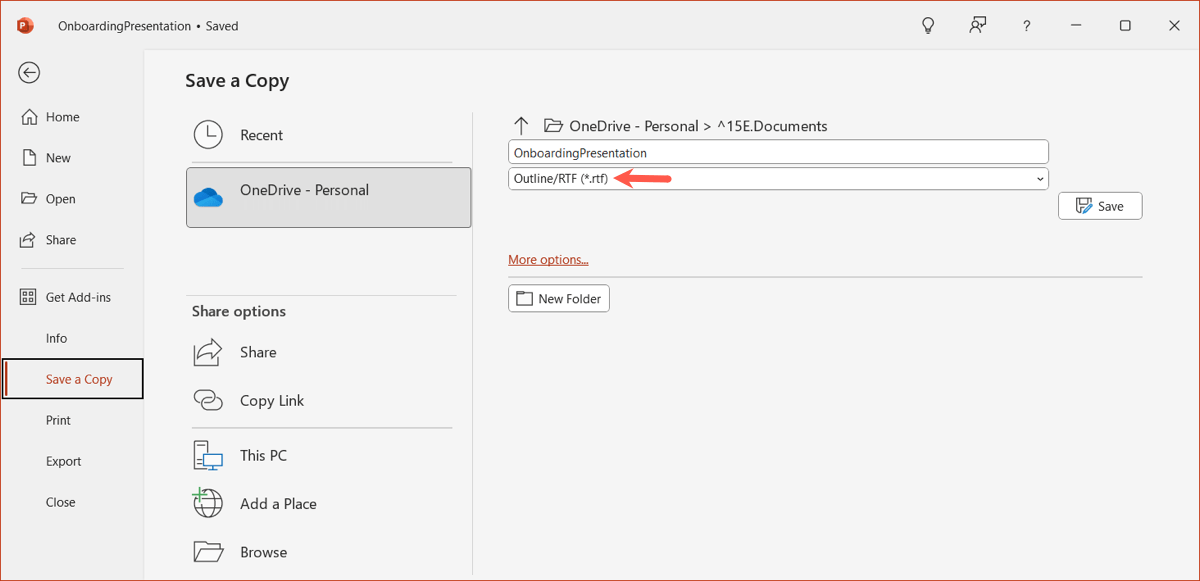Open the More options link
This screenshot has height=581, width=1200.
548,260
